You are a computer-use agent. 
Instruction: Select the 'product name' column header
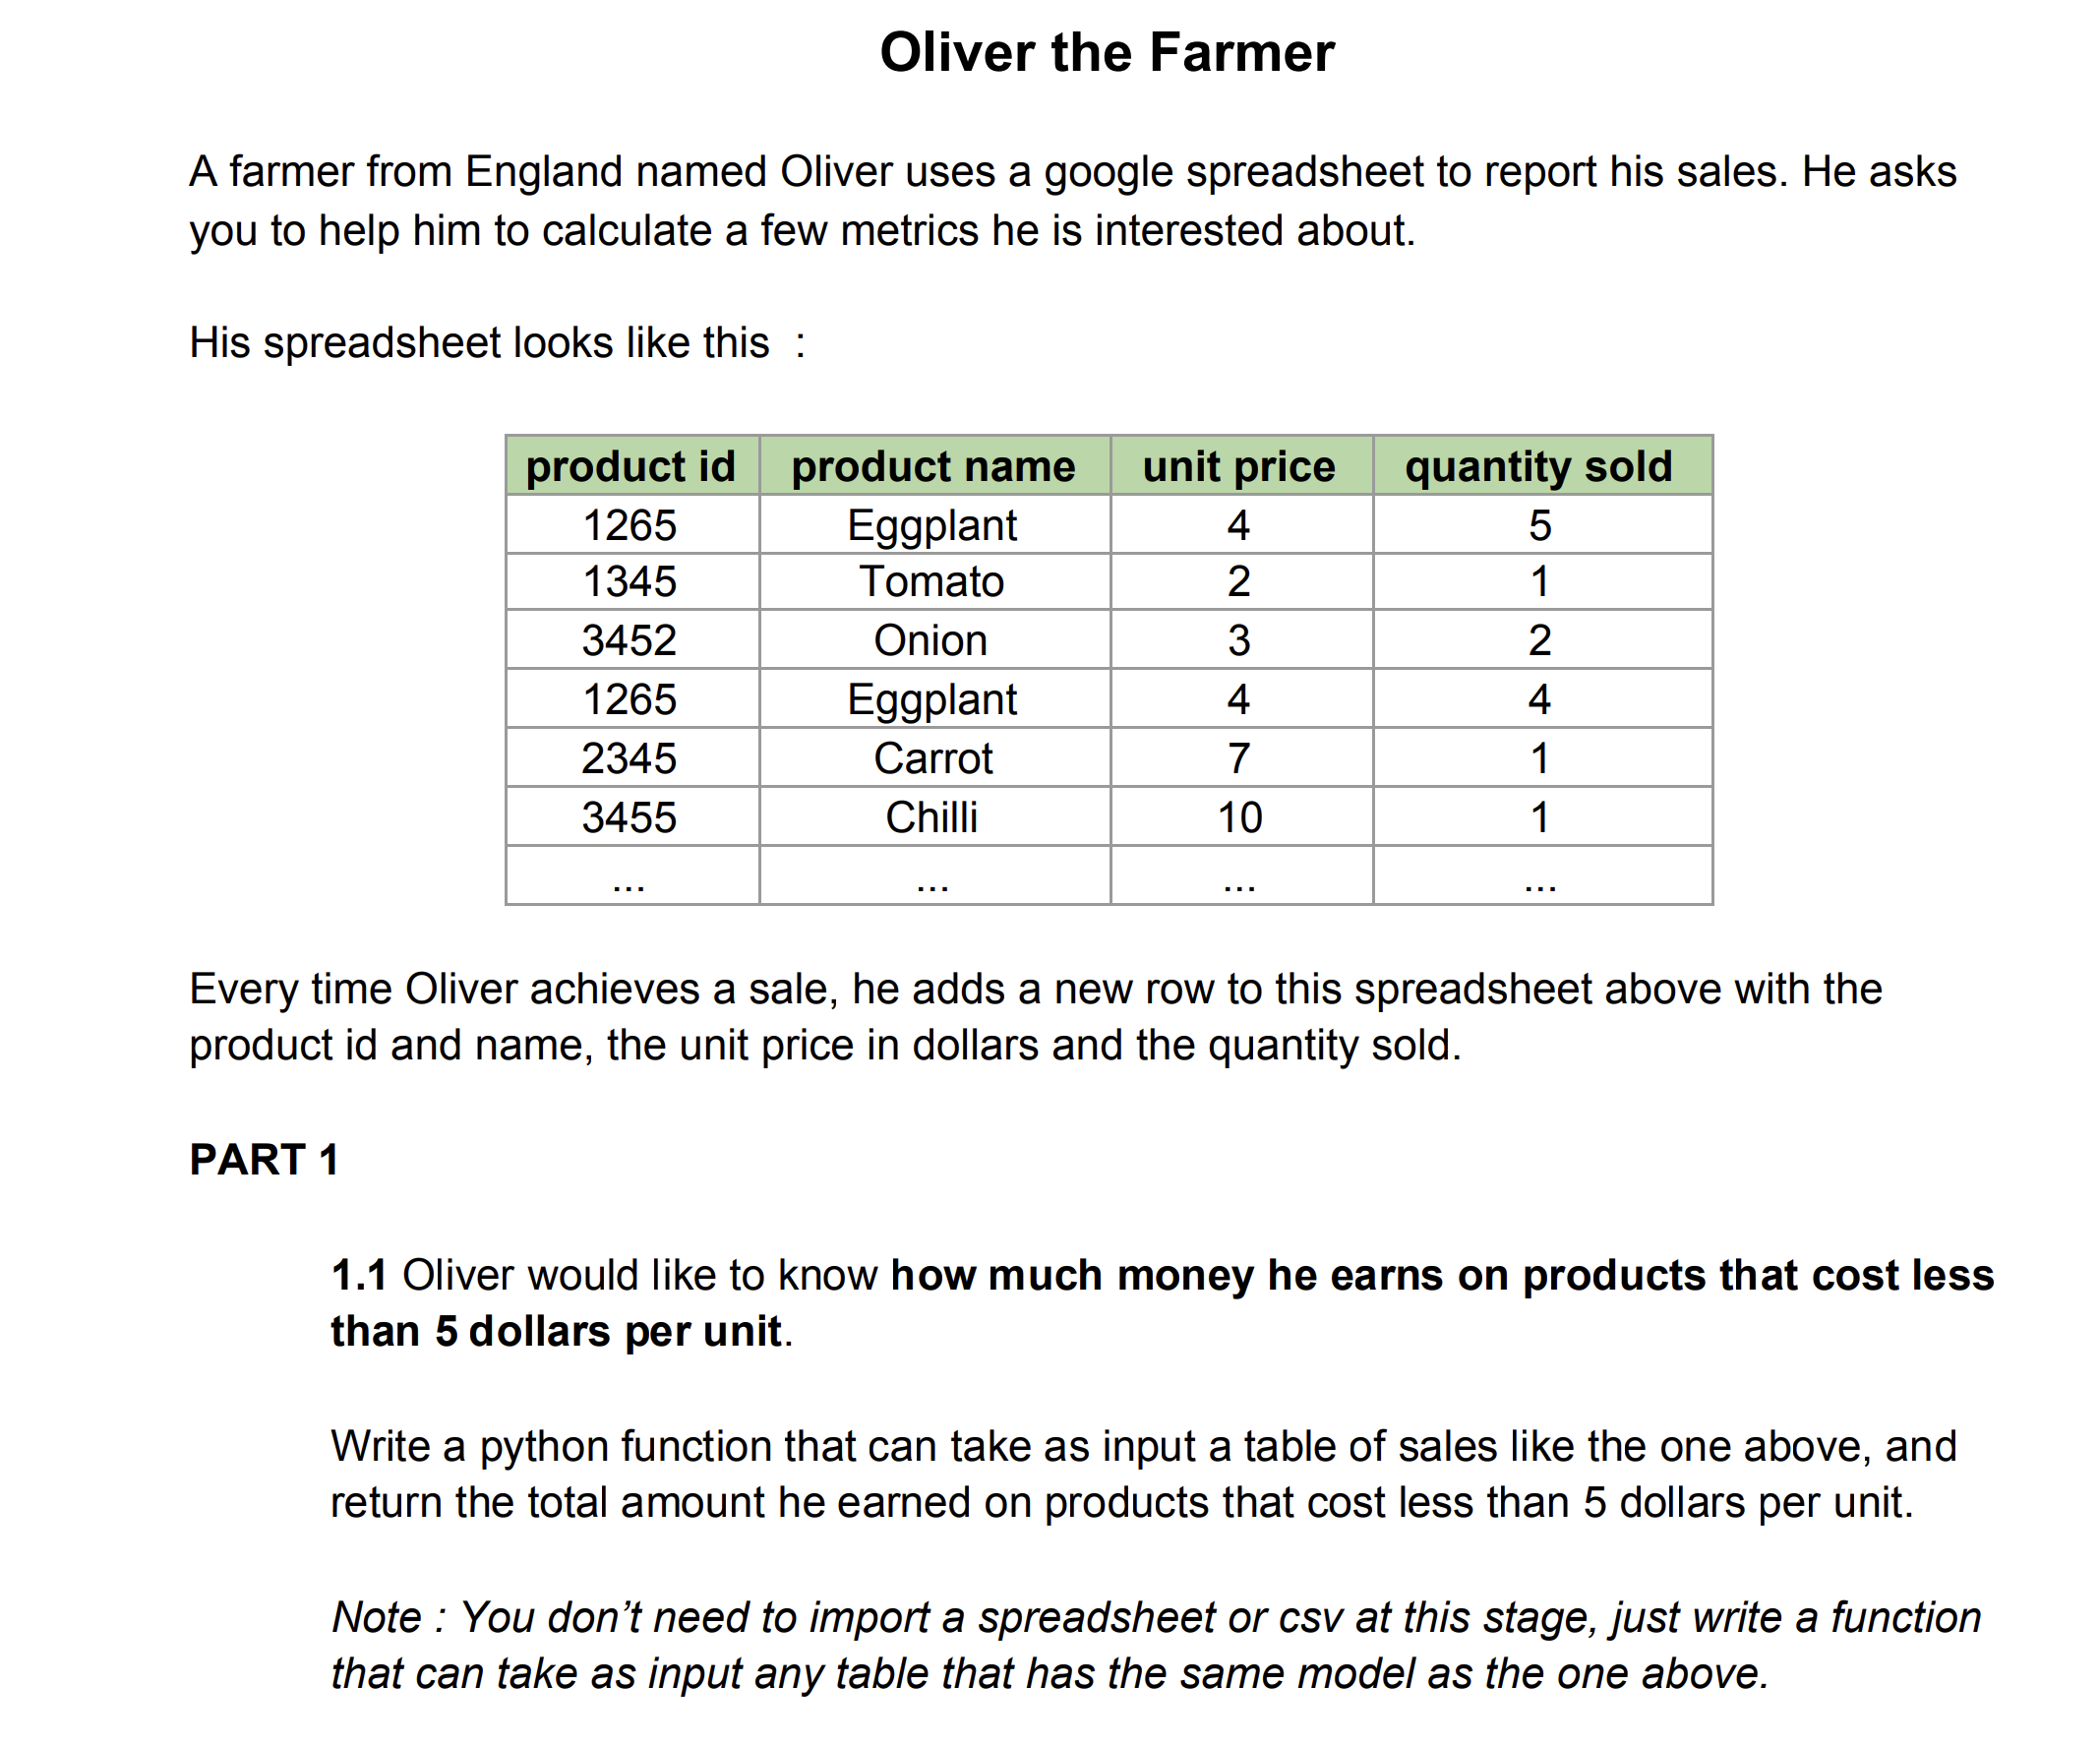coord(934,466)
